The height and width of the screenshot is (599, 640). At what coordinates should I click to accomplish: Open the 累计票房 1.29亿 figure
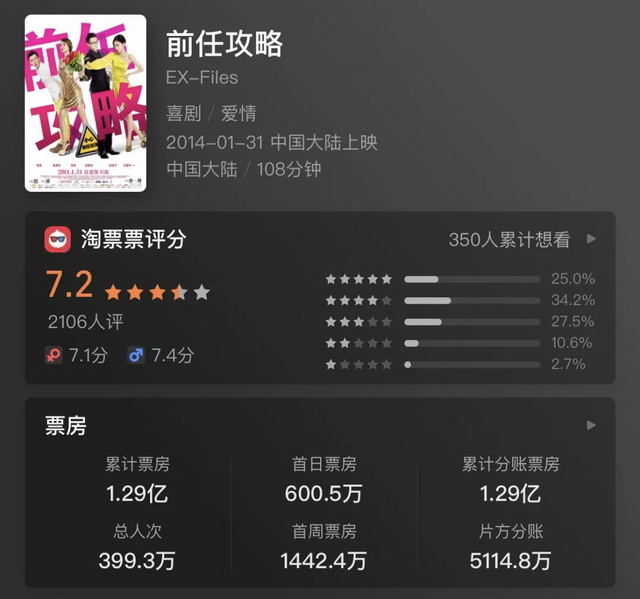pyautogui.click(x=137, y=494)
